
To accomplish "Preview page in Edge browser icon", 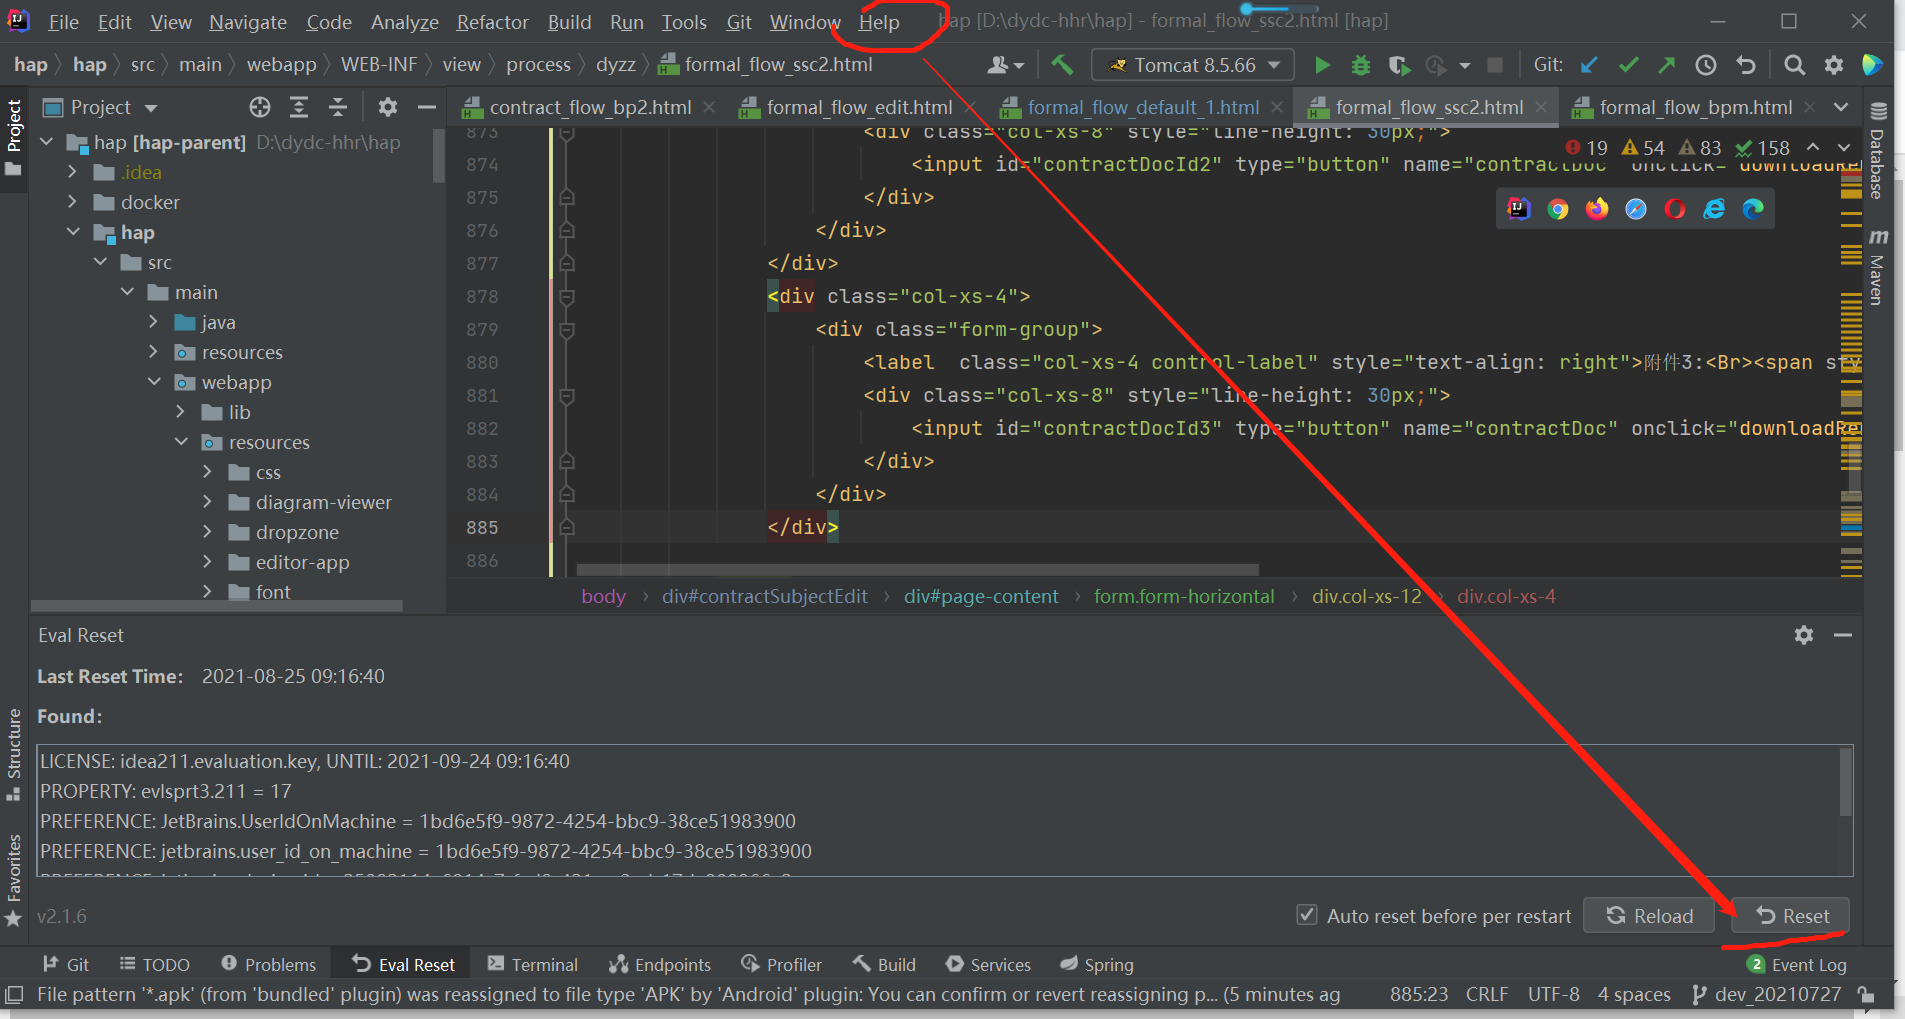I will pos(1753,209).
